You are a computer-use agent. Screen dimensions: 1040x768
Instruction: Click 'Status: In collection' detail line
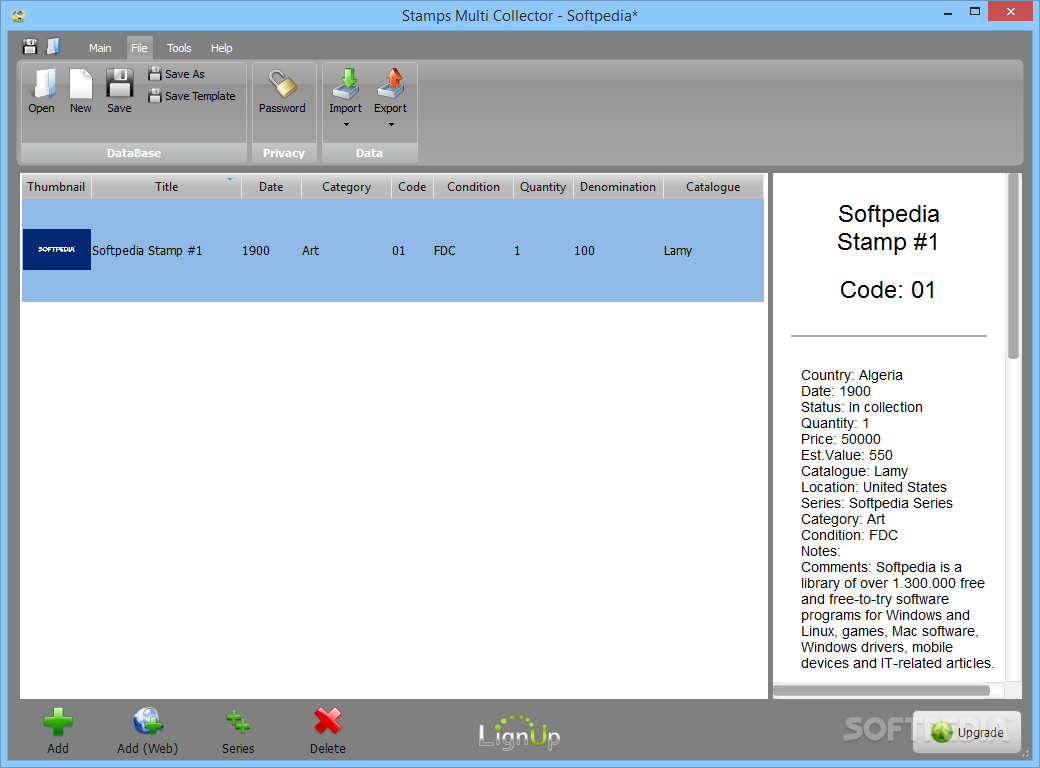pos(862,407)
